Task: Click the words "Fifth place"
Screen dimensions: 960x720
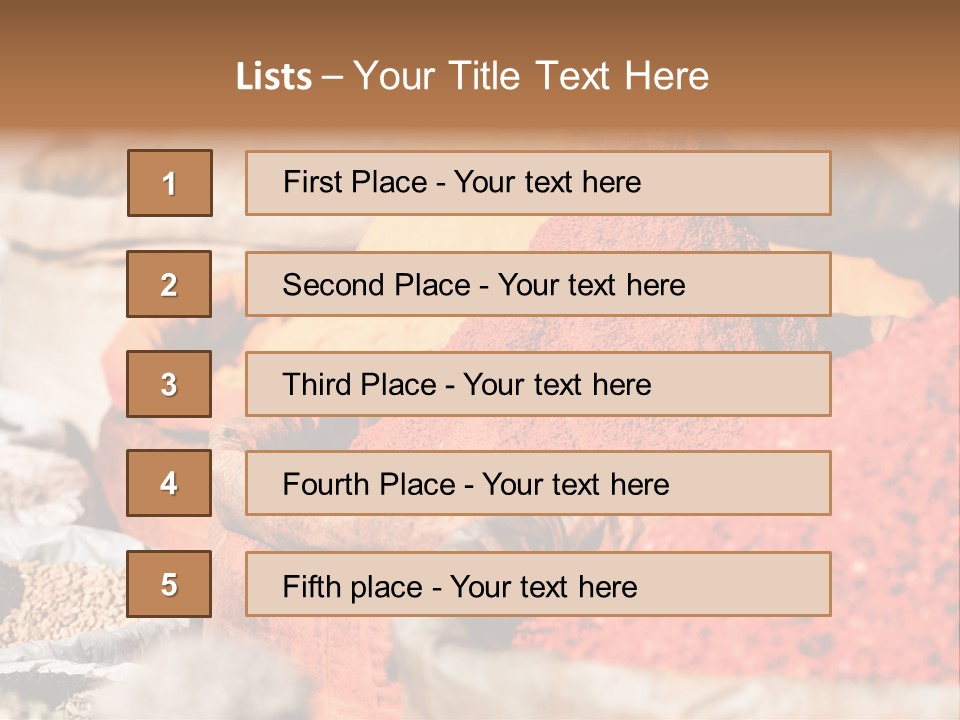Action: [351, 586]
